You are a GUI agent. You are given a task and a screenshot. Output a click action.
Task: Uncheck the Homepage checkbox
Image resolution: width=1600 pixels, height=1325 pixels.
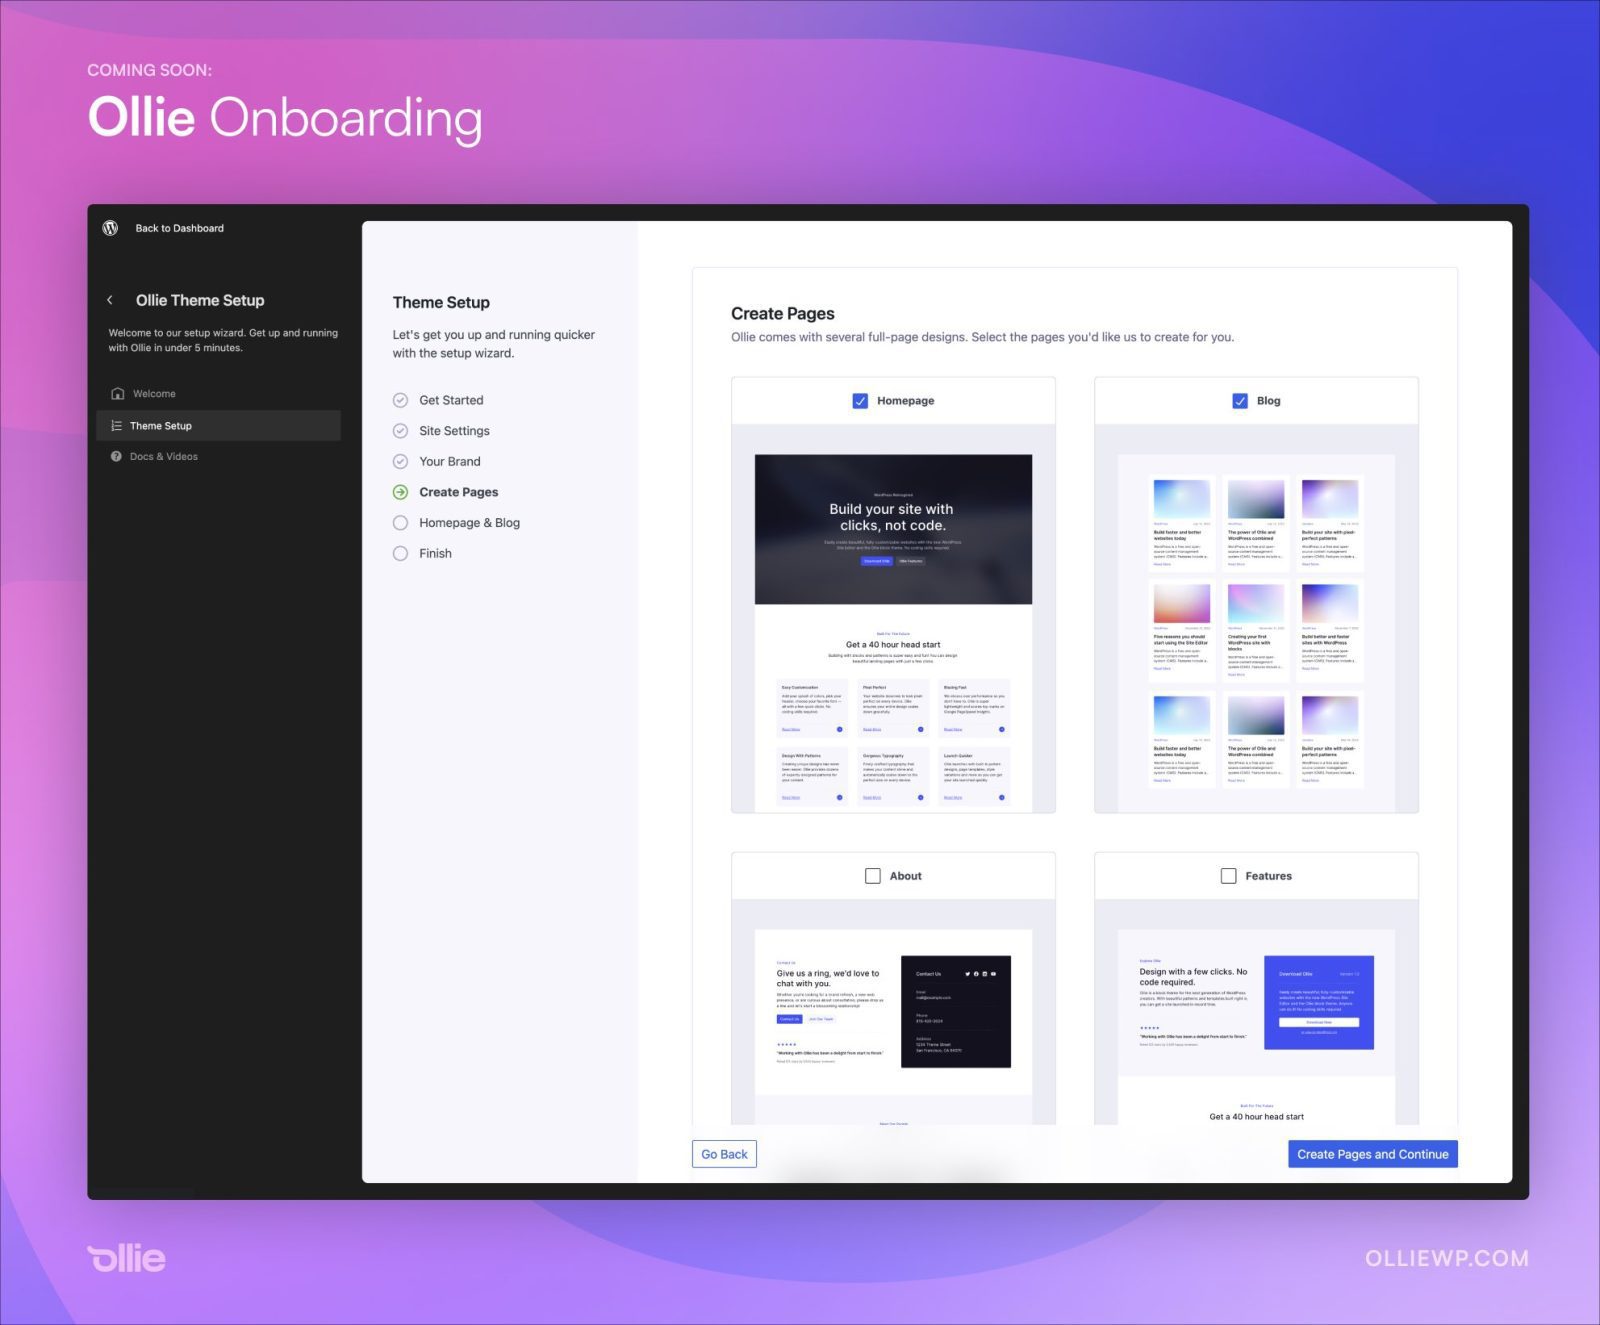click(x=861, y=400)
